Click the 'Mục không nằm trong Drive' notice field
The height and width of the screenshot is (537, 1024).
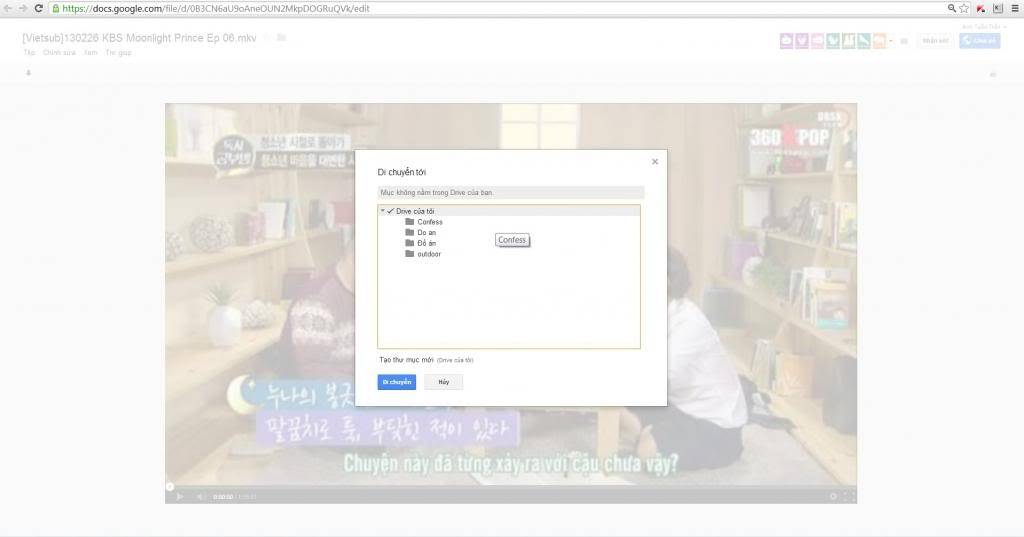point(511,193)
